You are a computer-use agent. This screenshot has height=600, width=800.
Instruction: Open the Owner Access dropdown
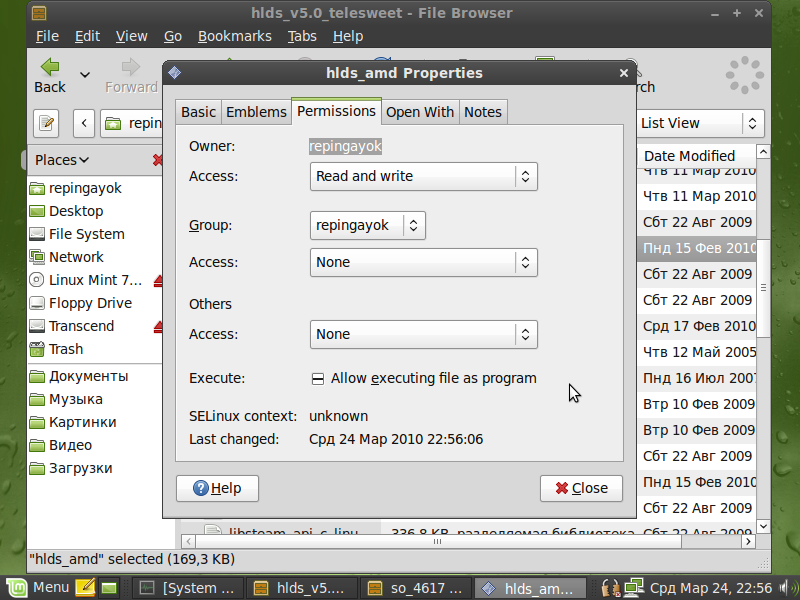coord(423,177)
